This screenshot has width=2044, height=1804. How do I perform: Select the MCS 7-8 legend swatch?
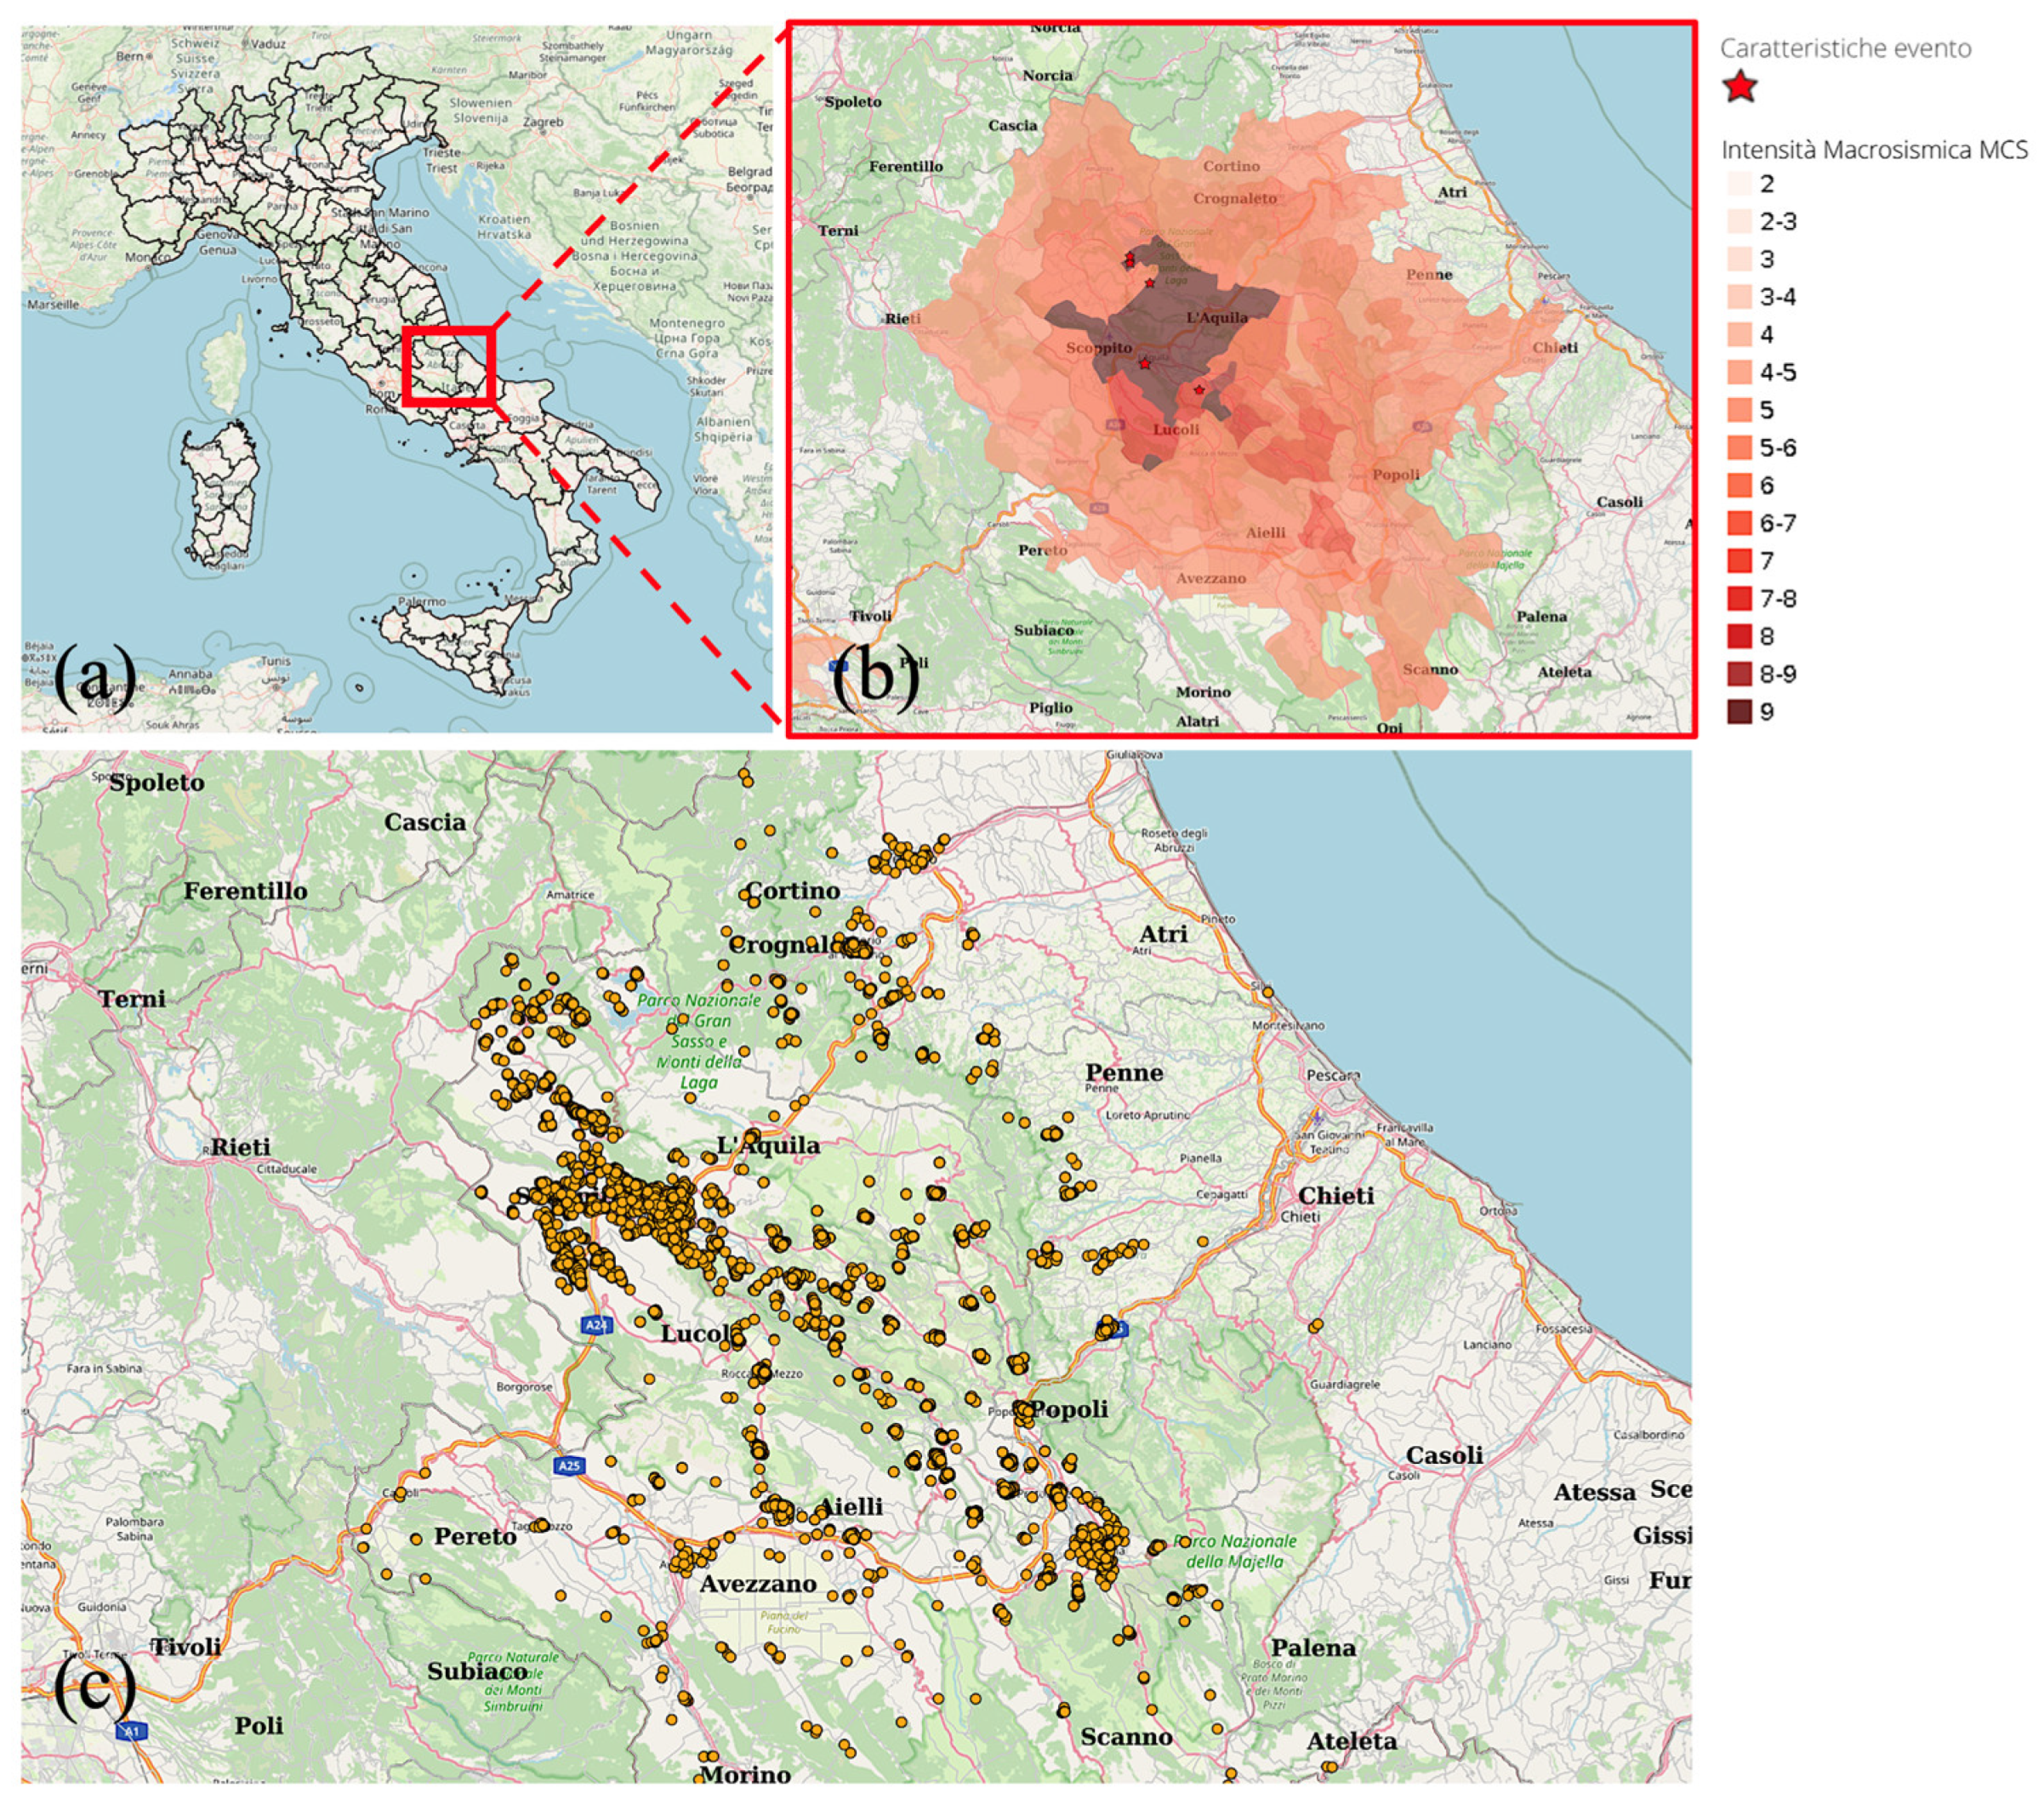pos(1739,599)
